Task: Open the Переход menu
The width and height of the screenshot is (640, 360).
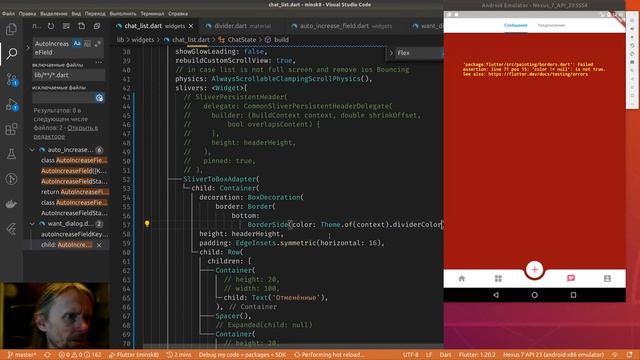Action: (x=95, y=13)
